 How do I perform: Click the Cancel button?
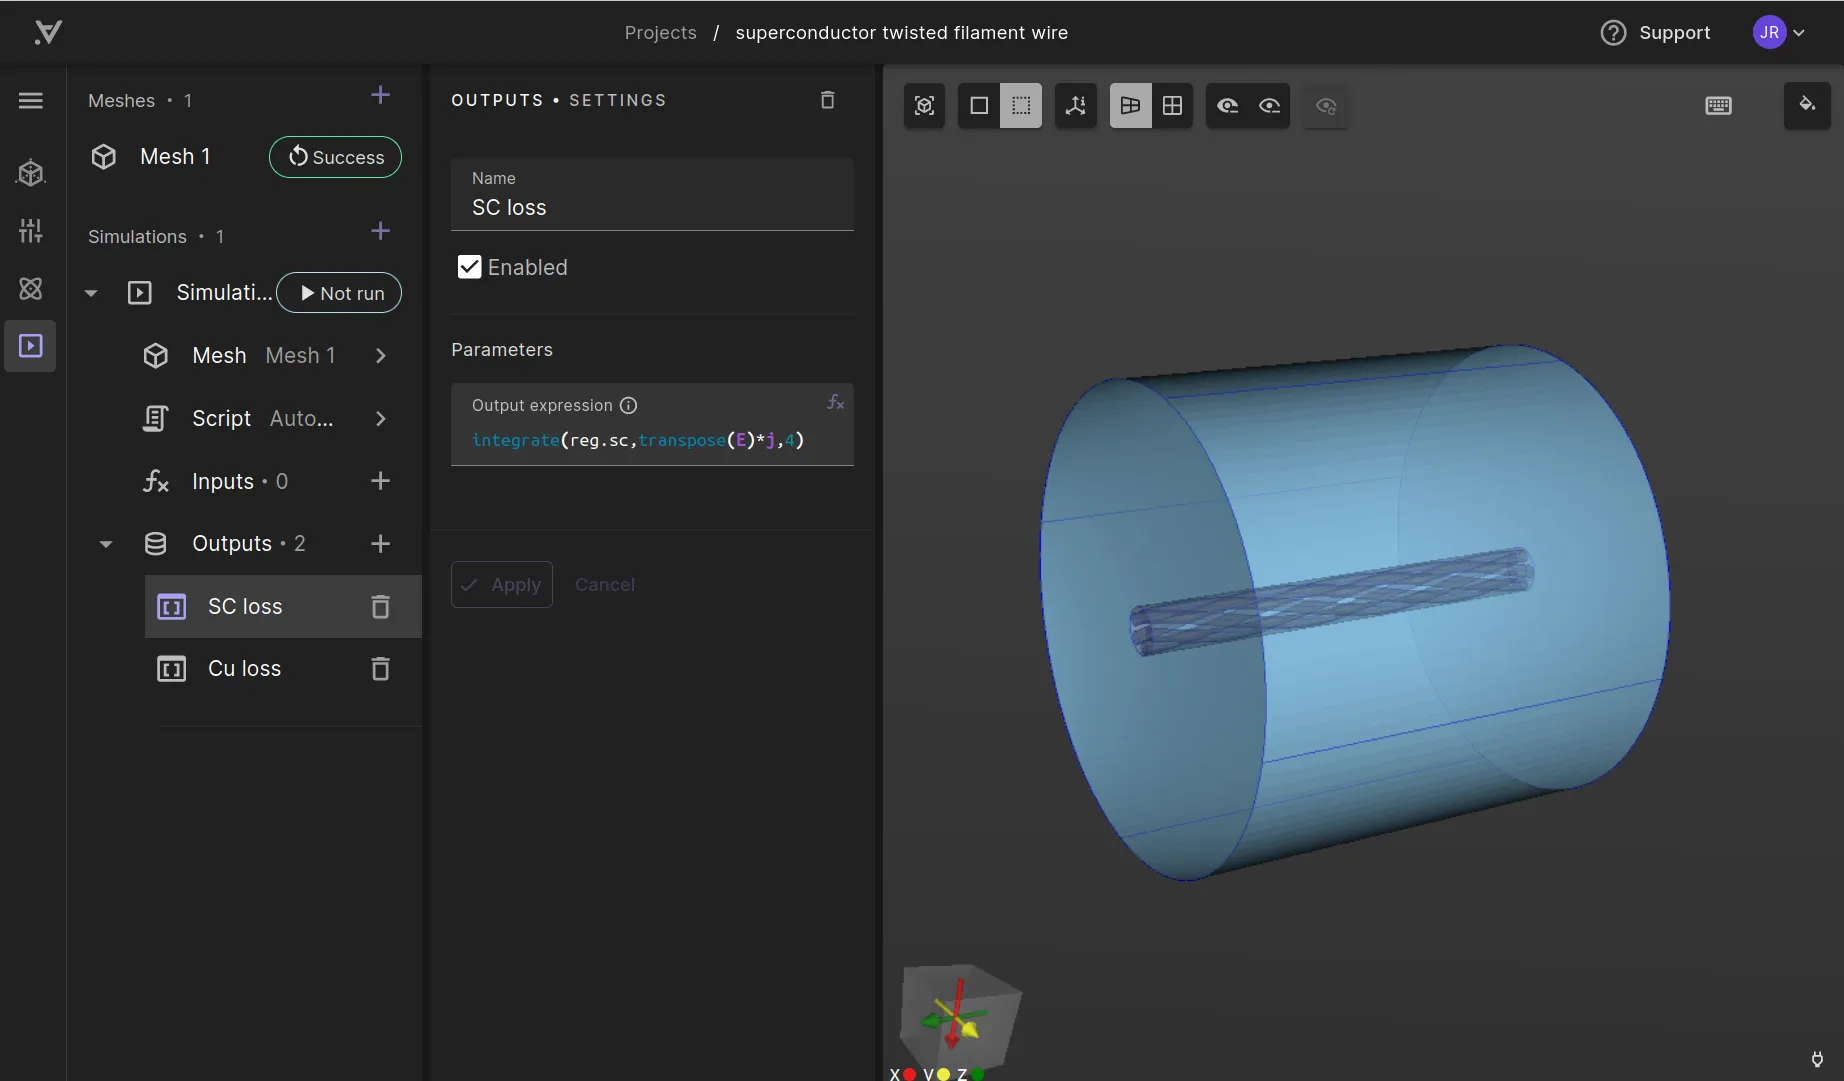tap(605, 585)
